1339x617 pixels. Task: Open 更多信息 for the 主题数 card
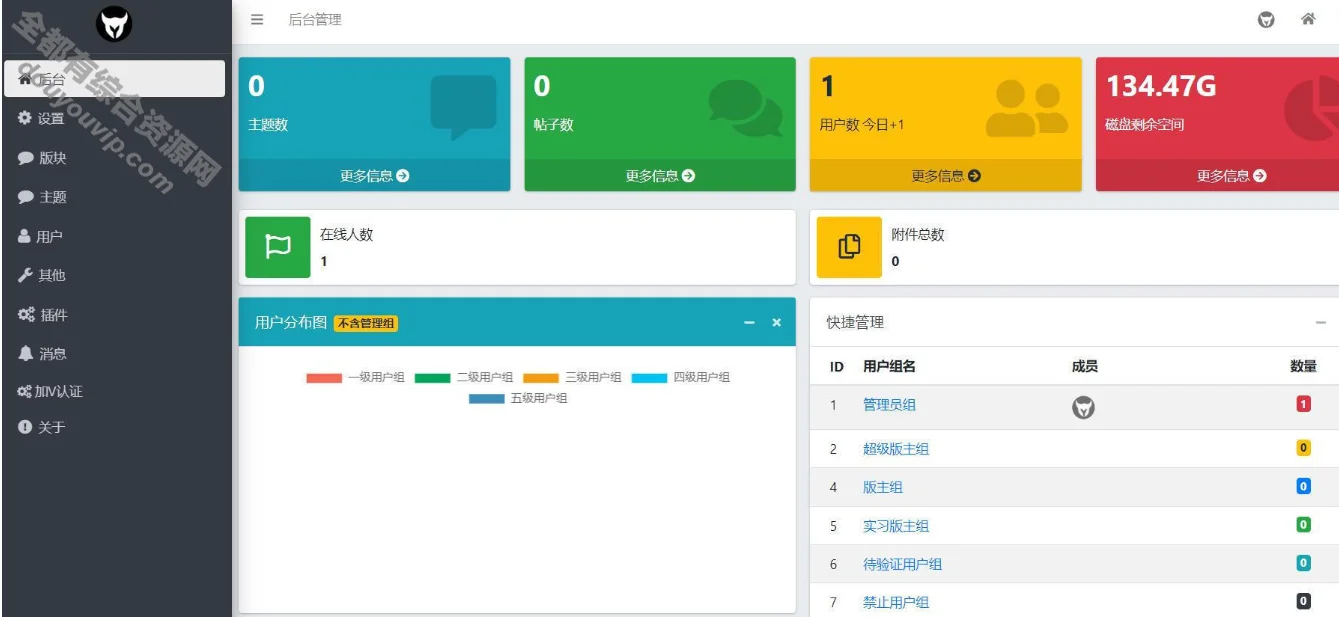(x=374, y=174)
